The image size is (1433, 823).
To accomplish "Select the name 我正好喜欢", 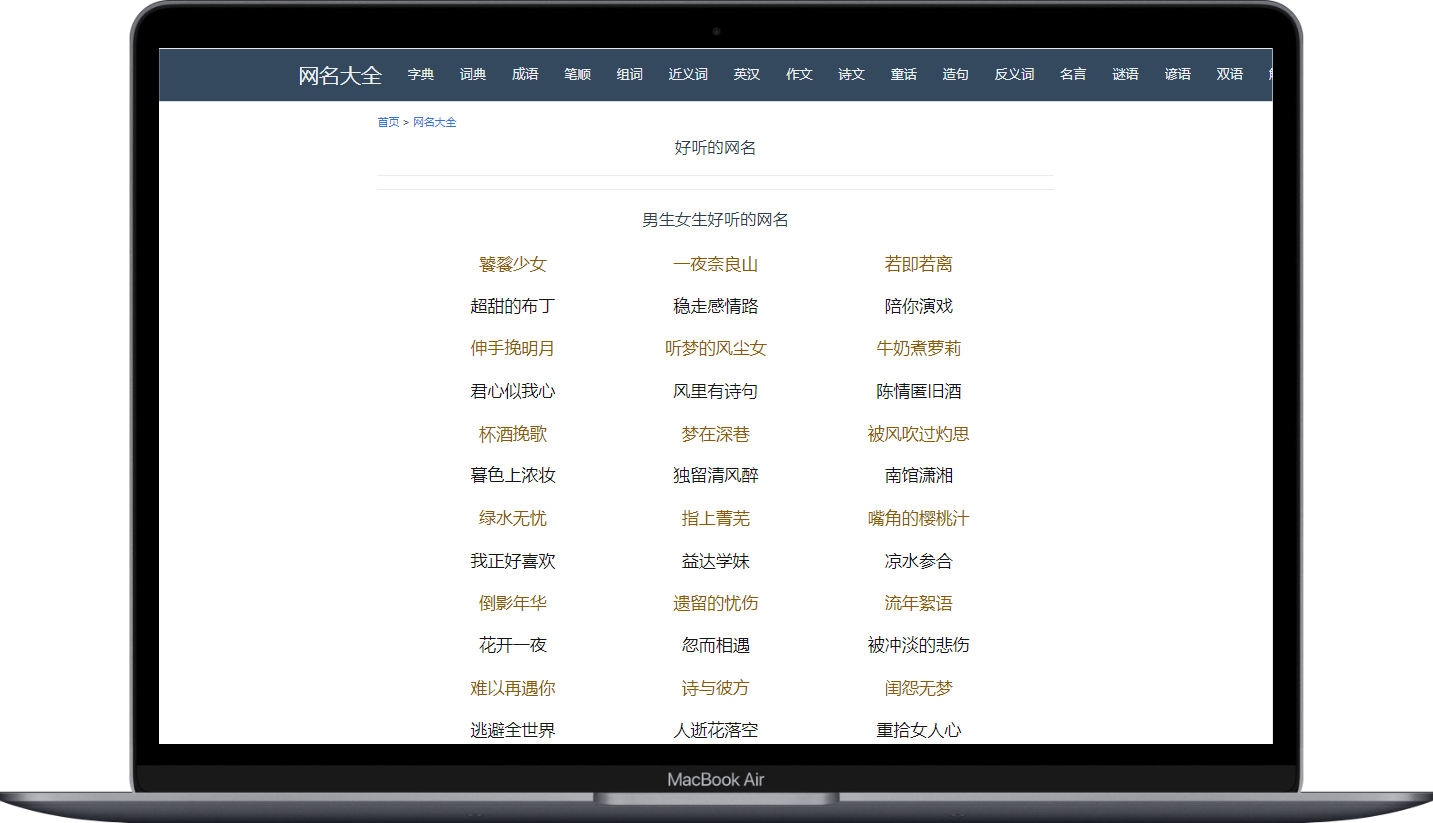I will (513, 561).
